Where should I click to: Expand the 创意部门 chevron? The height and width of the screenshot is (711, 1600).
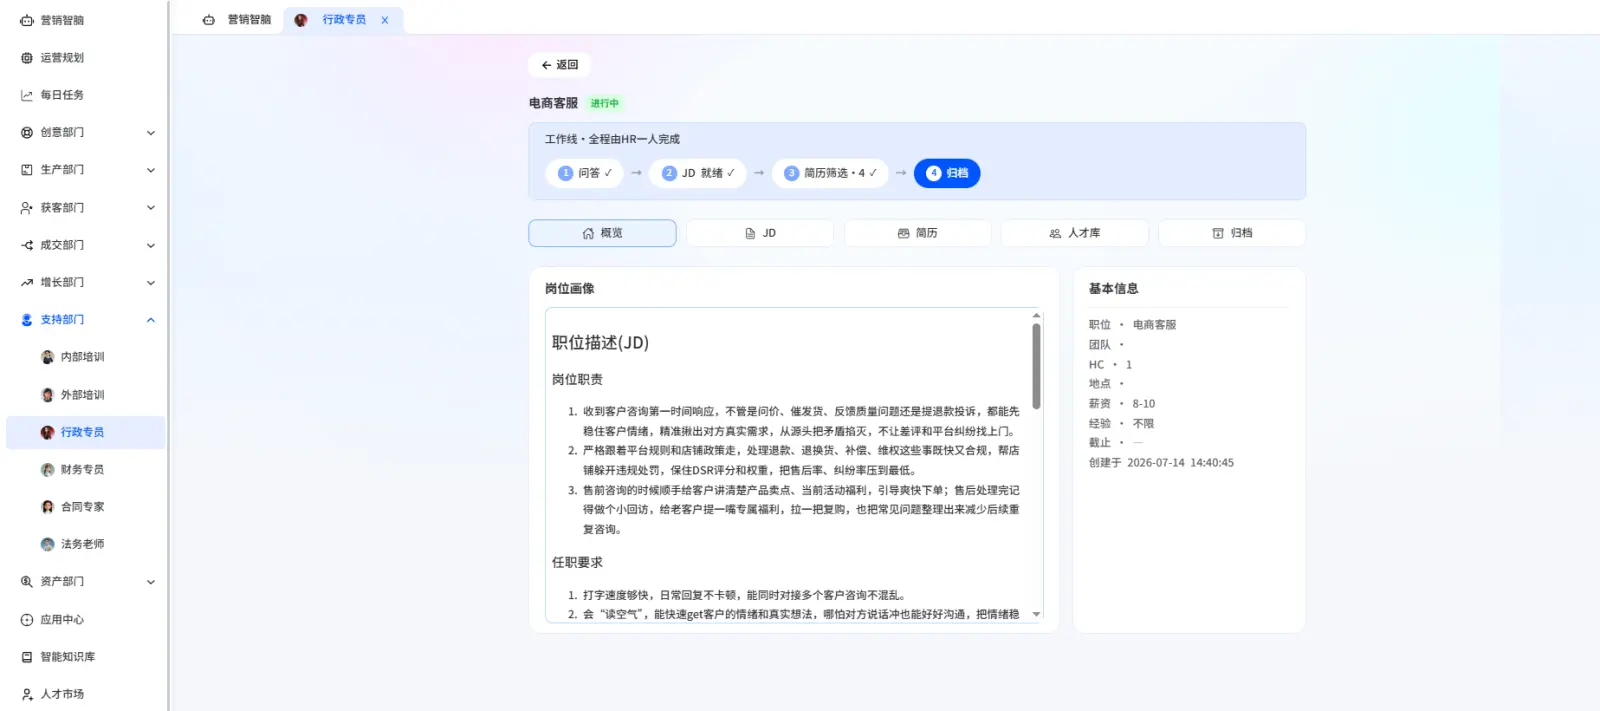[x=151, y=133]
